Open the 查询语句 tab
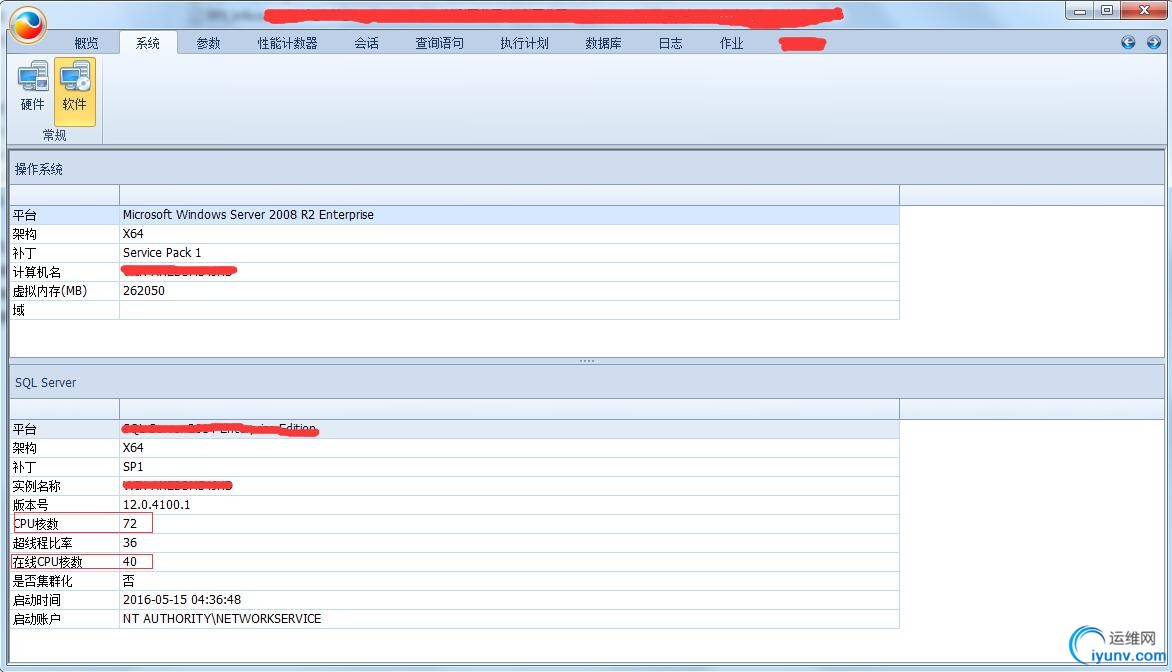Image resolution: width=1172 pixels, height=672 pixels. pos(440,43)
